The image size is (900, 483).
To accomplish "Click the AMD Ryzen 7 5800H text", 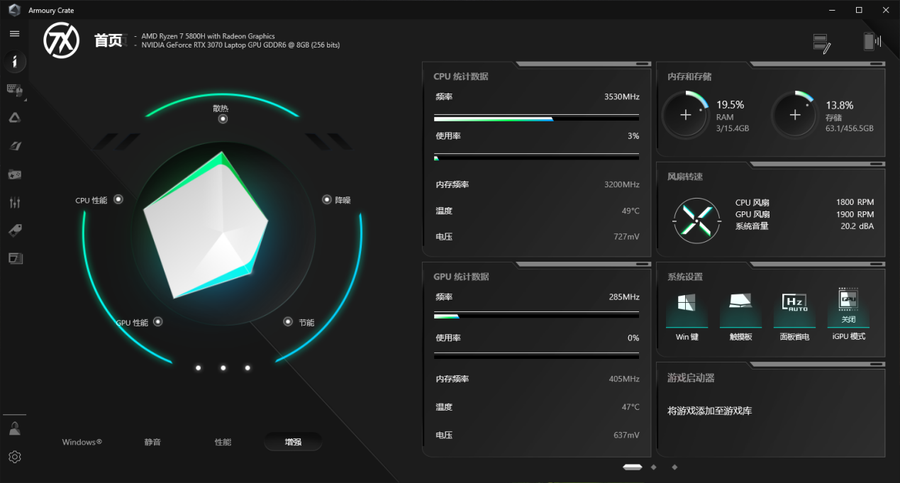I will click(208, 36).
